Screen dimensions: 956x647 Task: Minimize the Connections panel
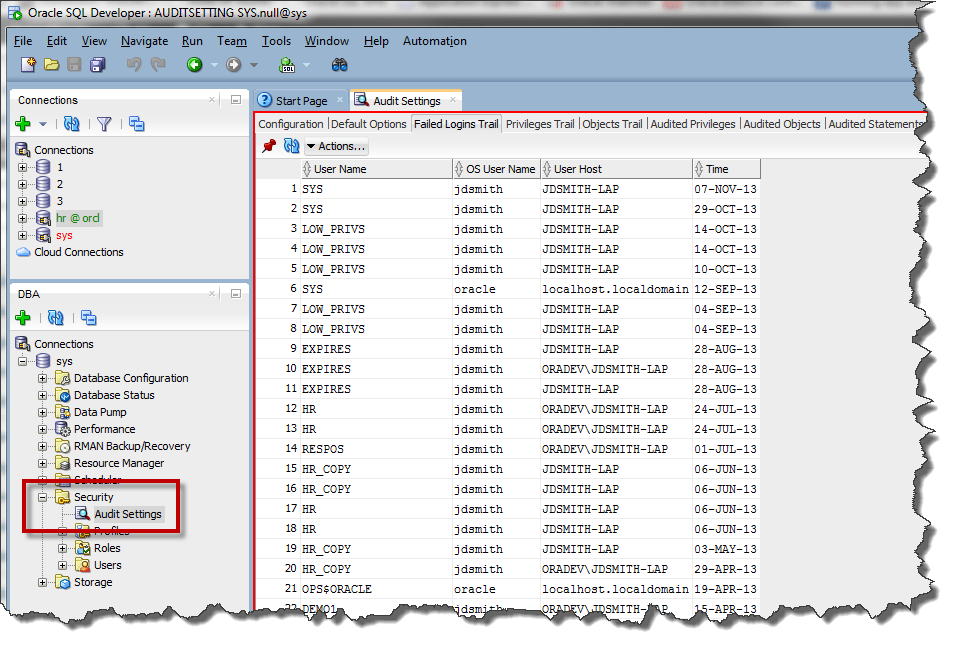coord(236,99)
